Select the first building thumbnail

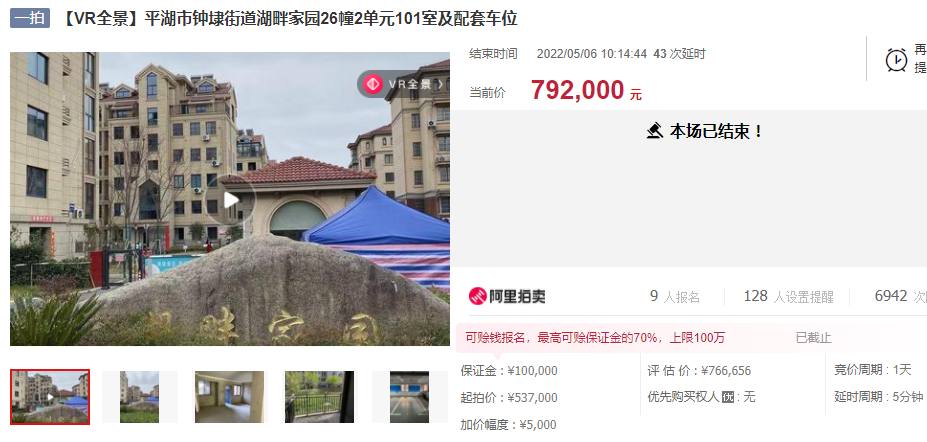click(50, 397)
